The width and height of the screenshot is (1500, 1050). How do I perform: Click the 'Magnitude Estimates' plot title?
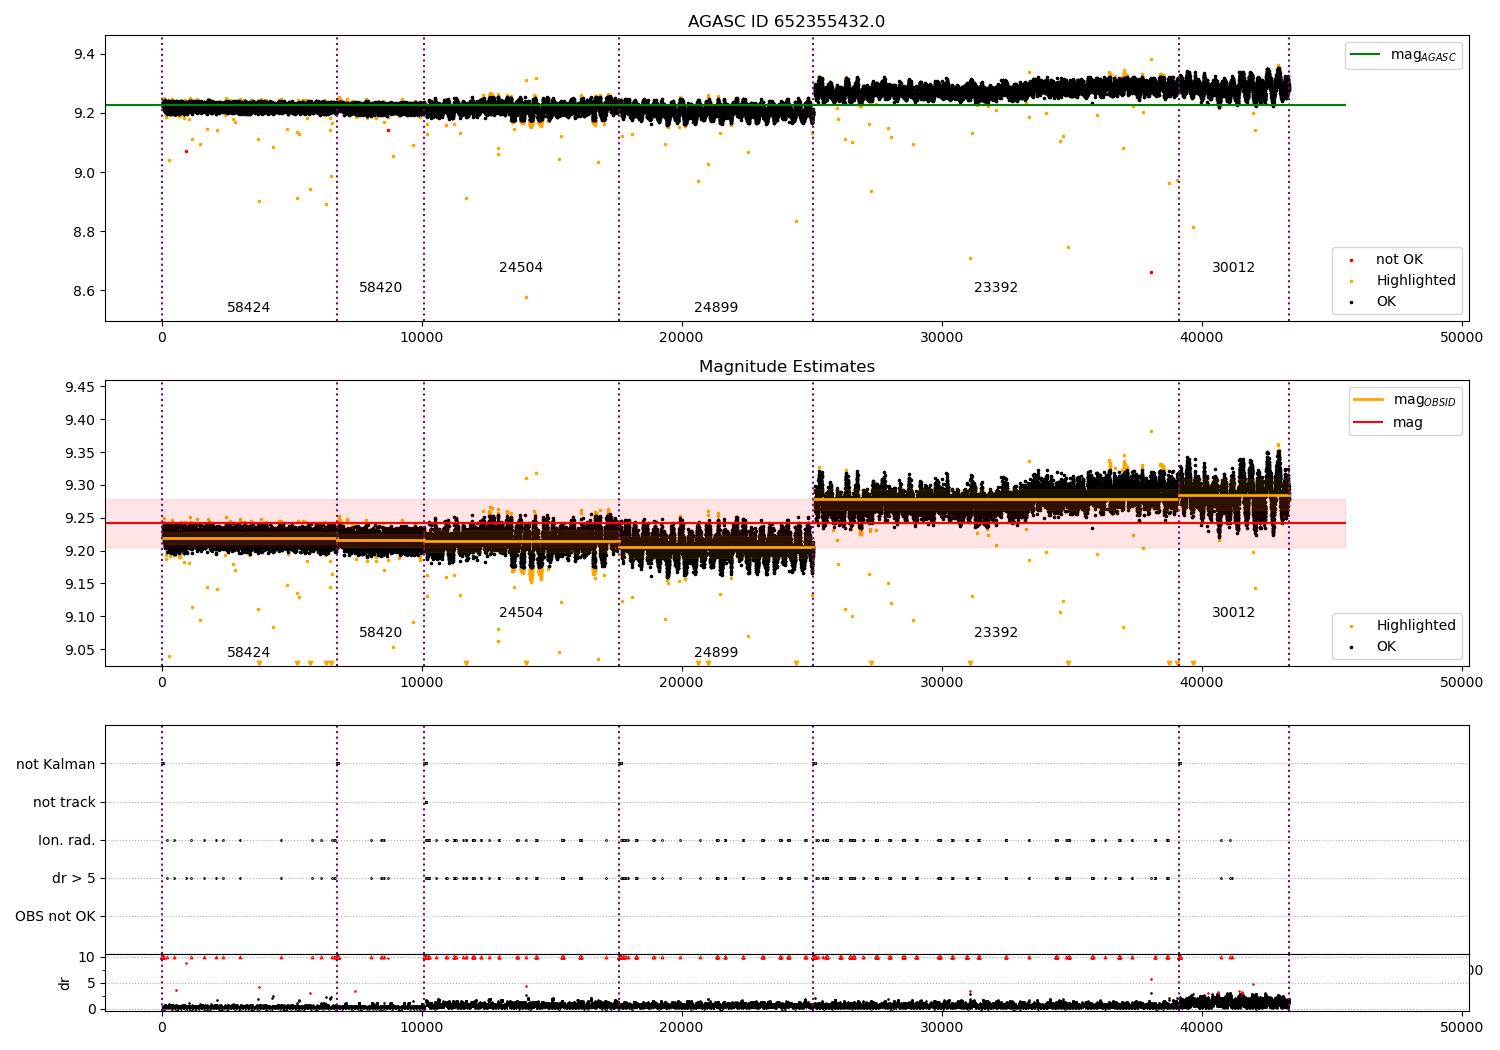tap(786, 367)
